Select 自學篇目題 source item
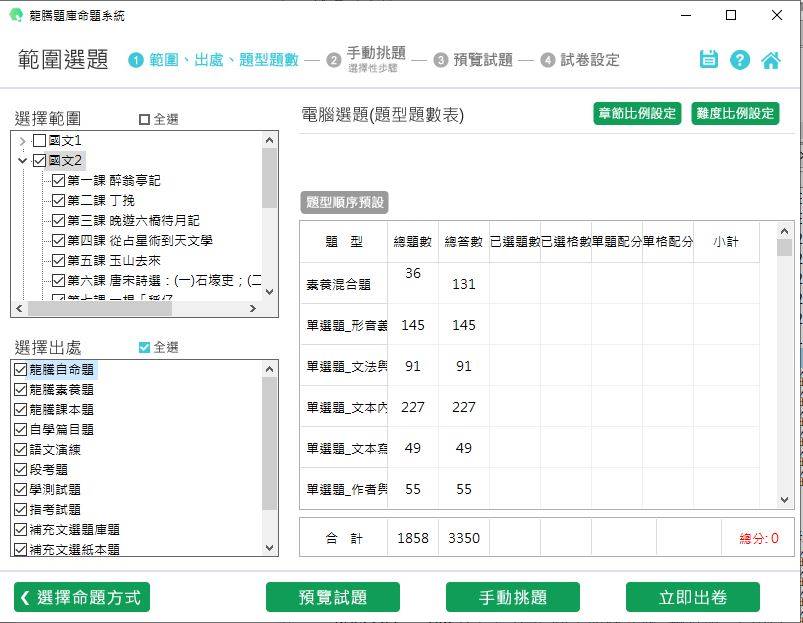This screenshot has width=803, height=623. coord(61,429)
